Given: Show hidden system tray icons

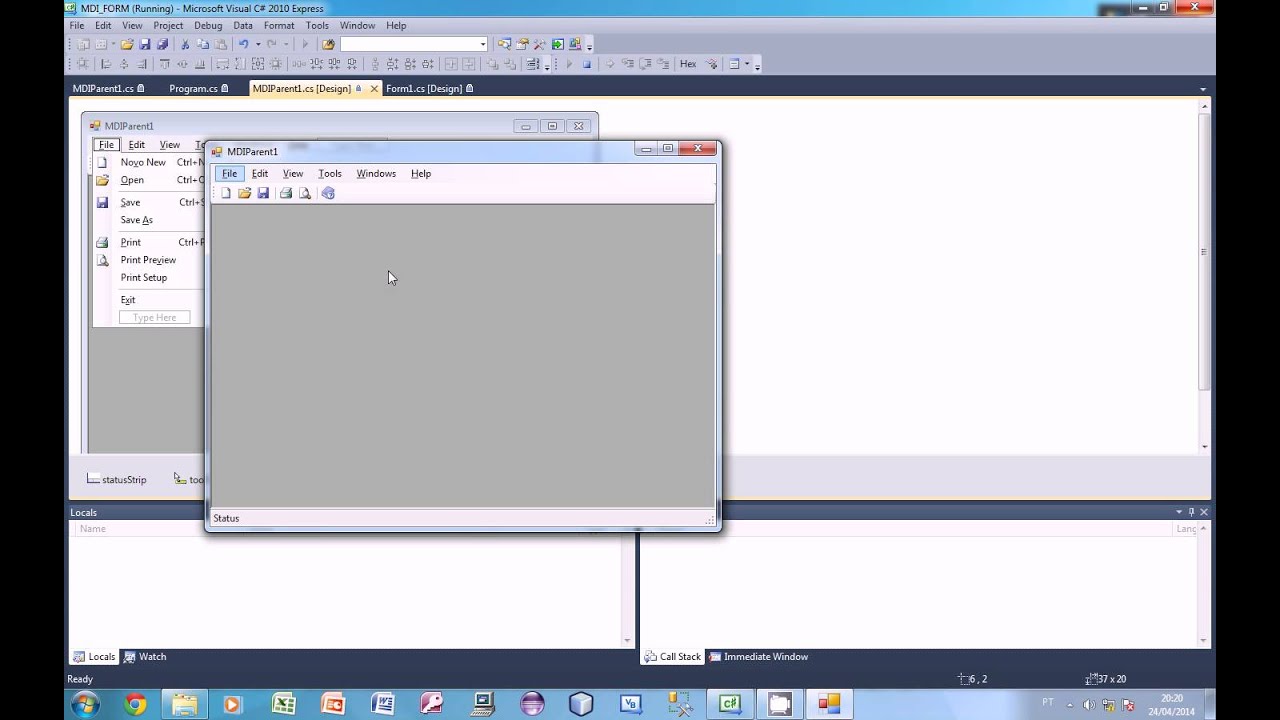Looking at the screenshot, I should [x=1069, y=705].
